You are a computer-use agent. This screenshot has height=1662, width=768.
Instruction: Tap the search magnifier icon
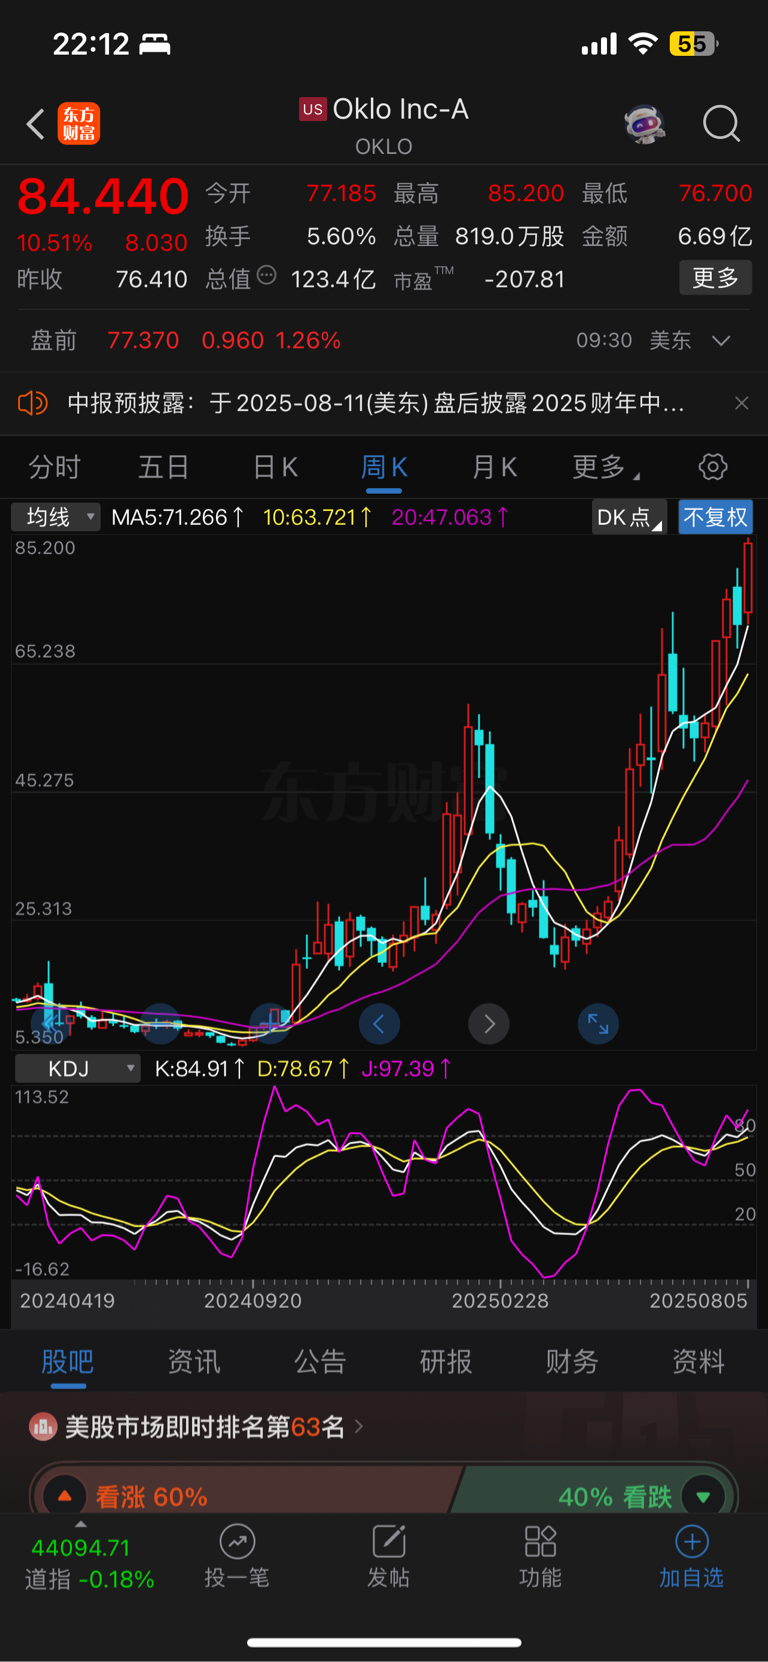click(x=721, y=124)
